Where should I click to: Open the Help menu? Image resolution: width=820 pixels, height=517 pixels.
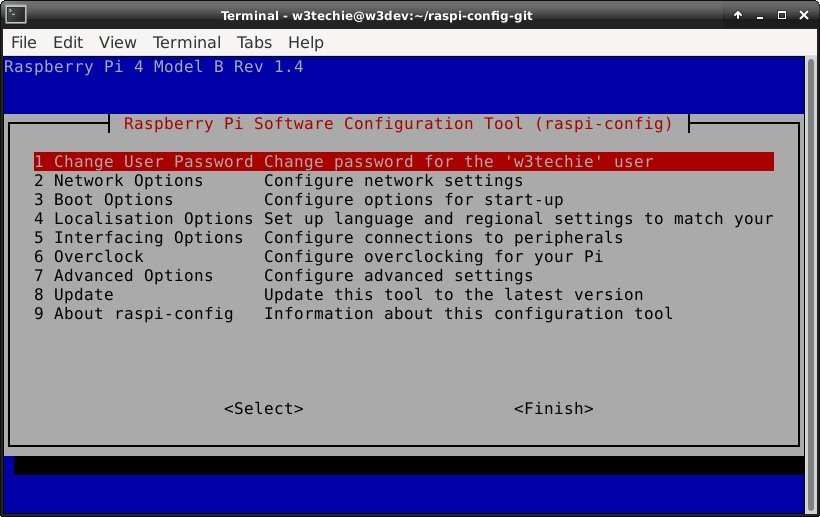click(x=306, y=42)
